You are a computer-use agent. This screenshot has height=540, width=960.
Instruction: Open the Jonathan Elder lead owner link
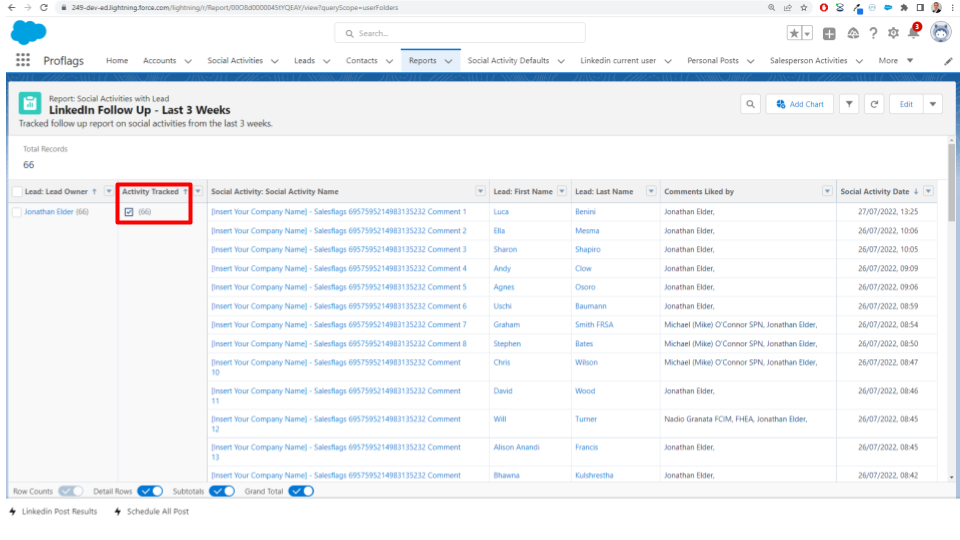pyautogui.click(x=49, y=212)
